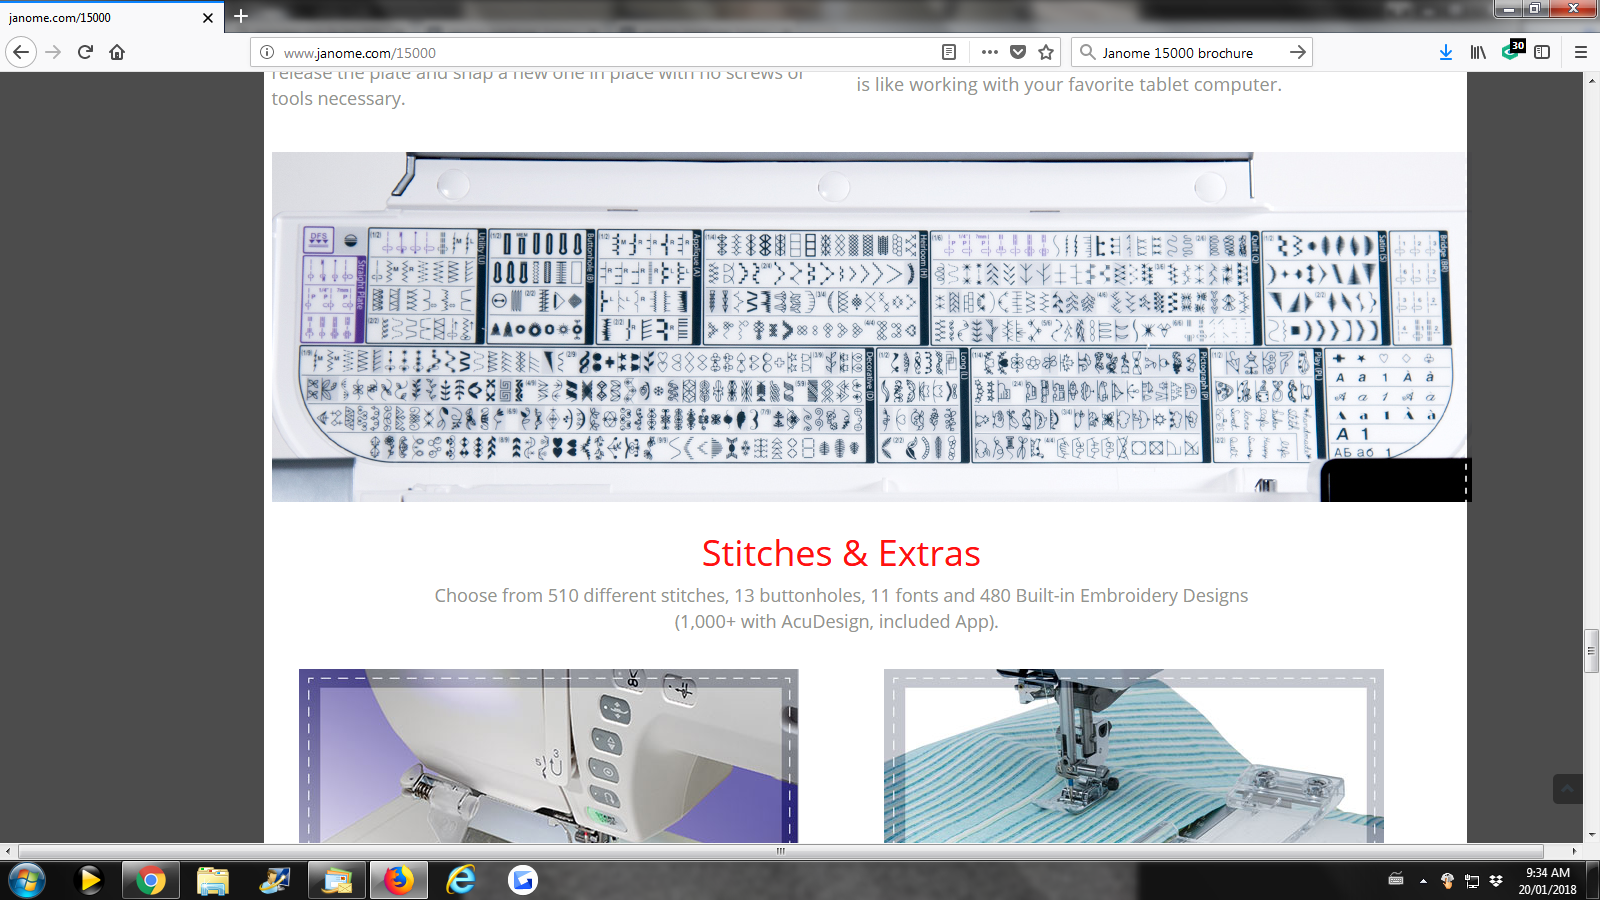Go to the Firefox home page
The height and width of the screenshot is (900, 1600).
117,52
